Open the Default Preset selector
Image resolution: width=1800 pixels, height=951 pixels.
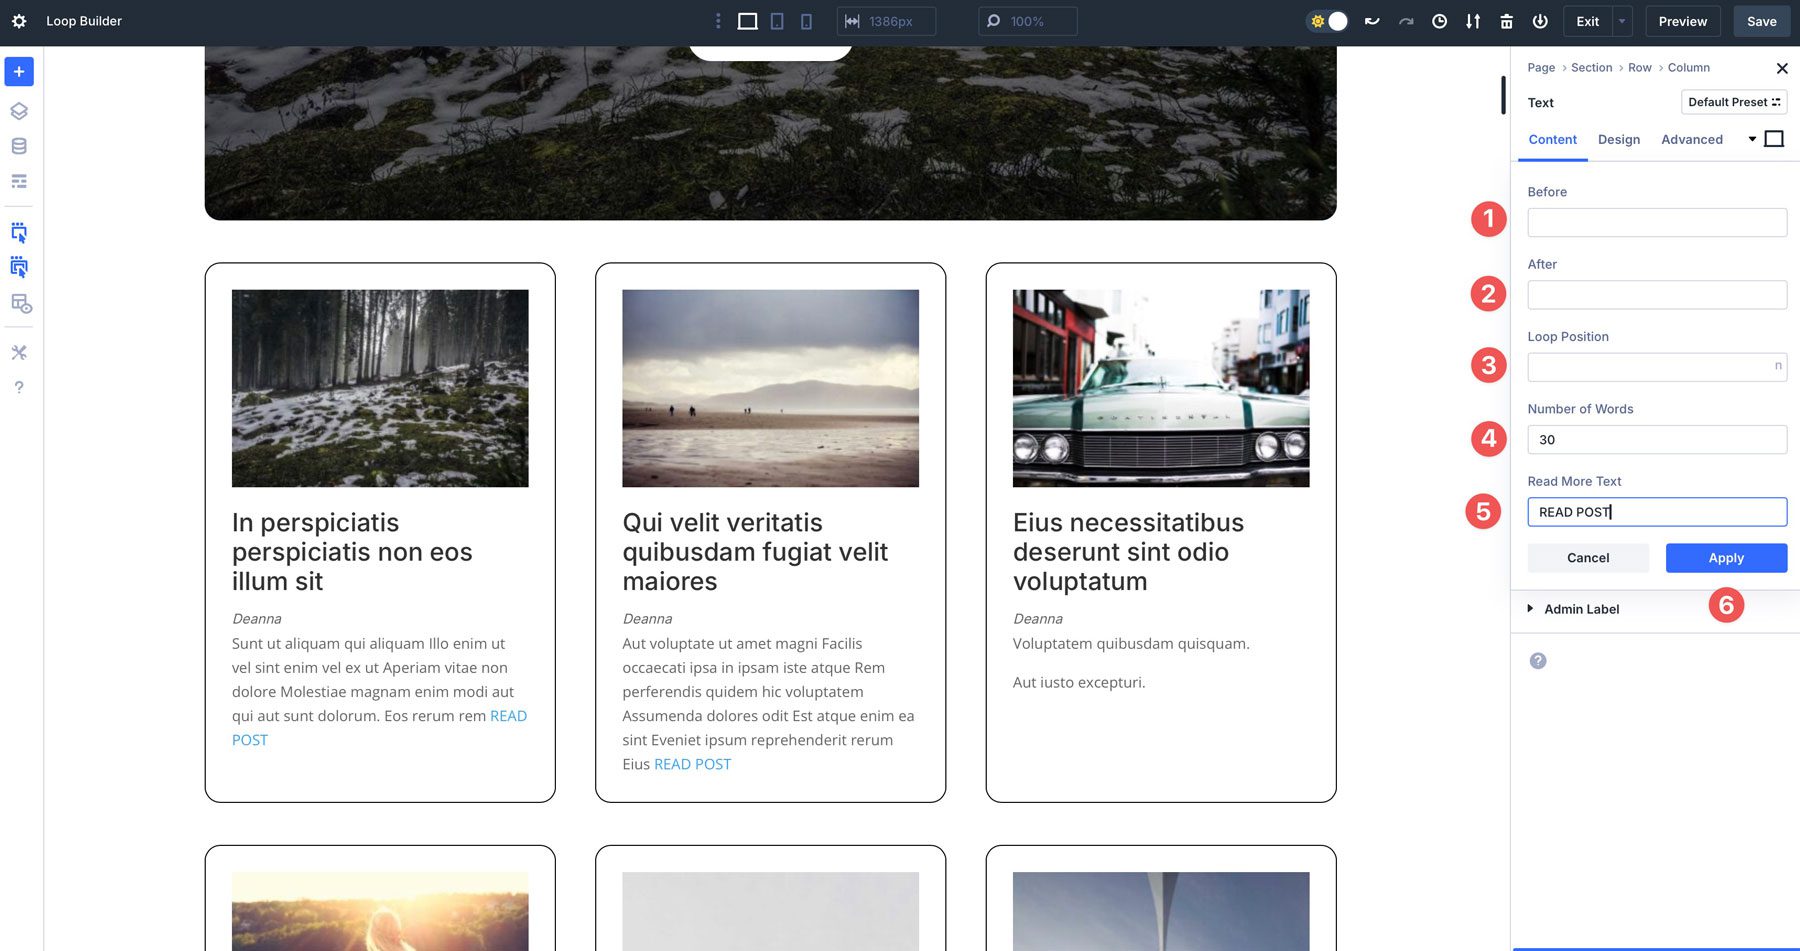tap(1733, 101)
